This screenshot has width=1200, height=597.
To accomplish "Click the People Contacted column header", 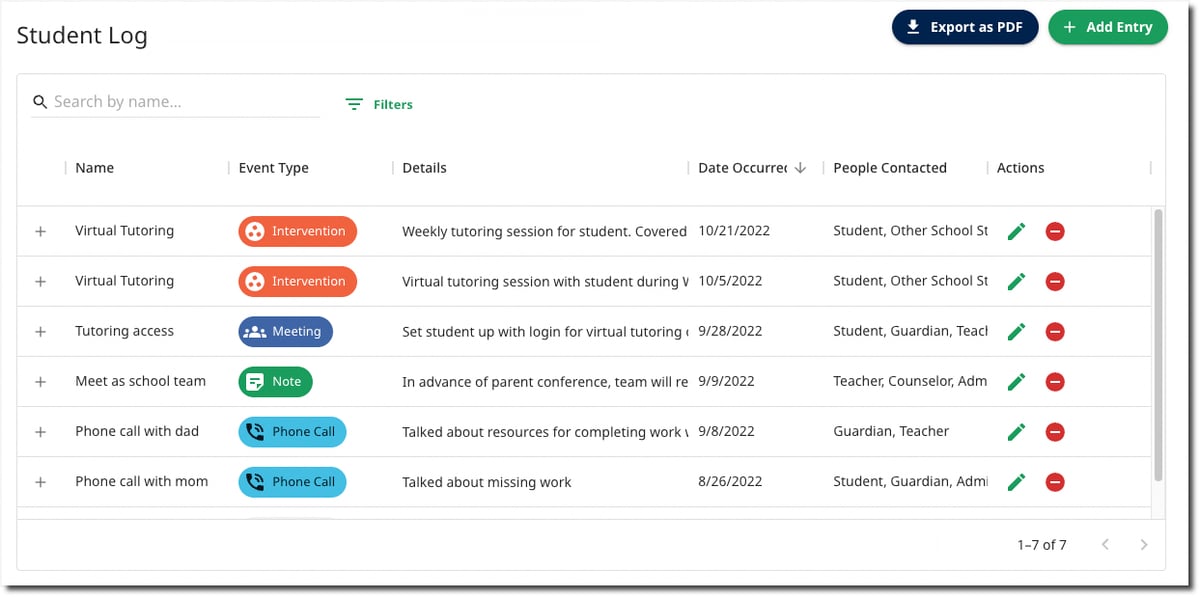I will (x=889, y=167).
